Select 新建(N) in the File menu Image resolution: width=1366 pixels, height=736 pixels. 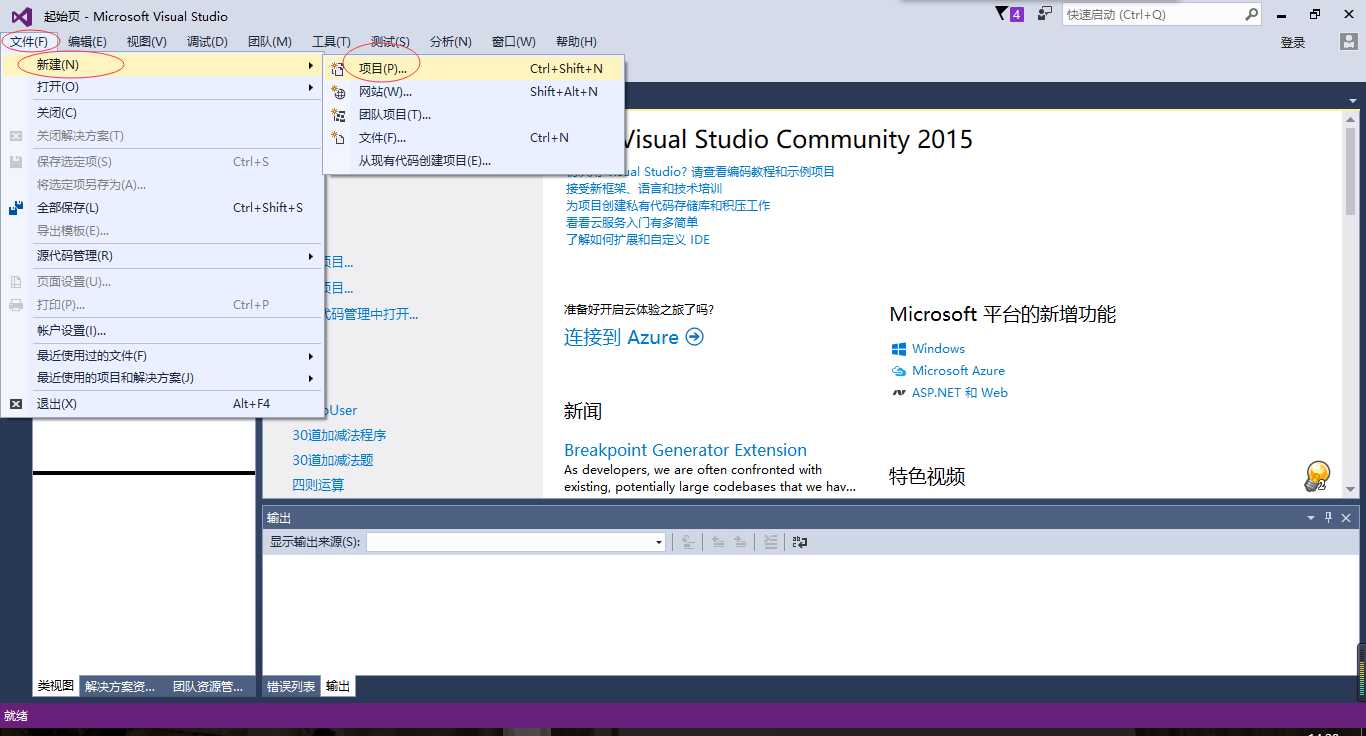coord(163,64)
